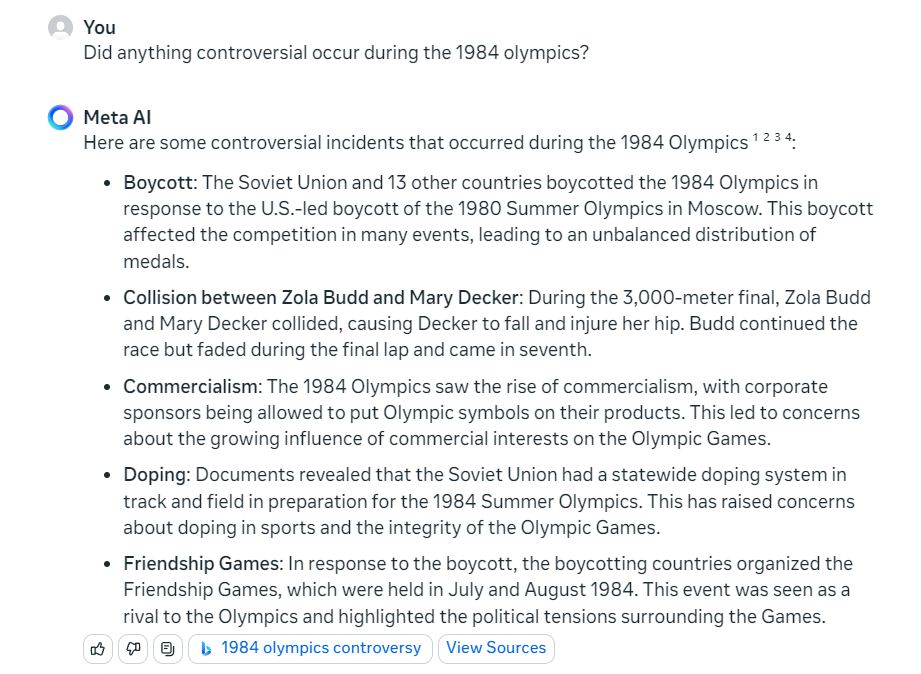Open citation footnote 3

click(x=777, y=137)
